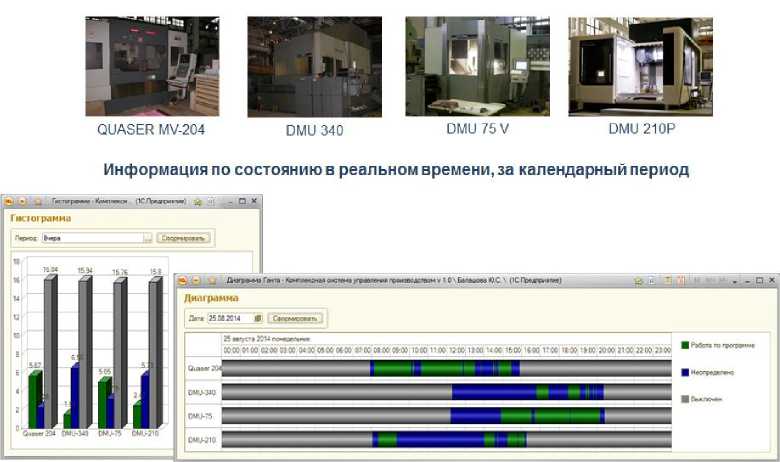This screenshot has width=780, height=462.
Task: Select the DMU 210P machine photo
Action: click(x=641, y=67)
